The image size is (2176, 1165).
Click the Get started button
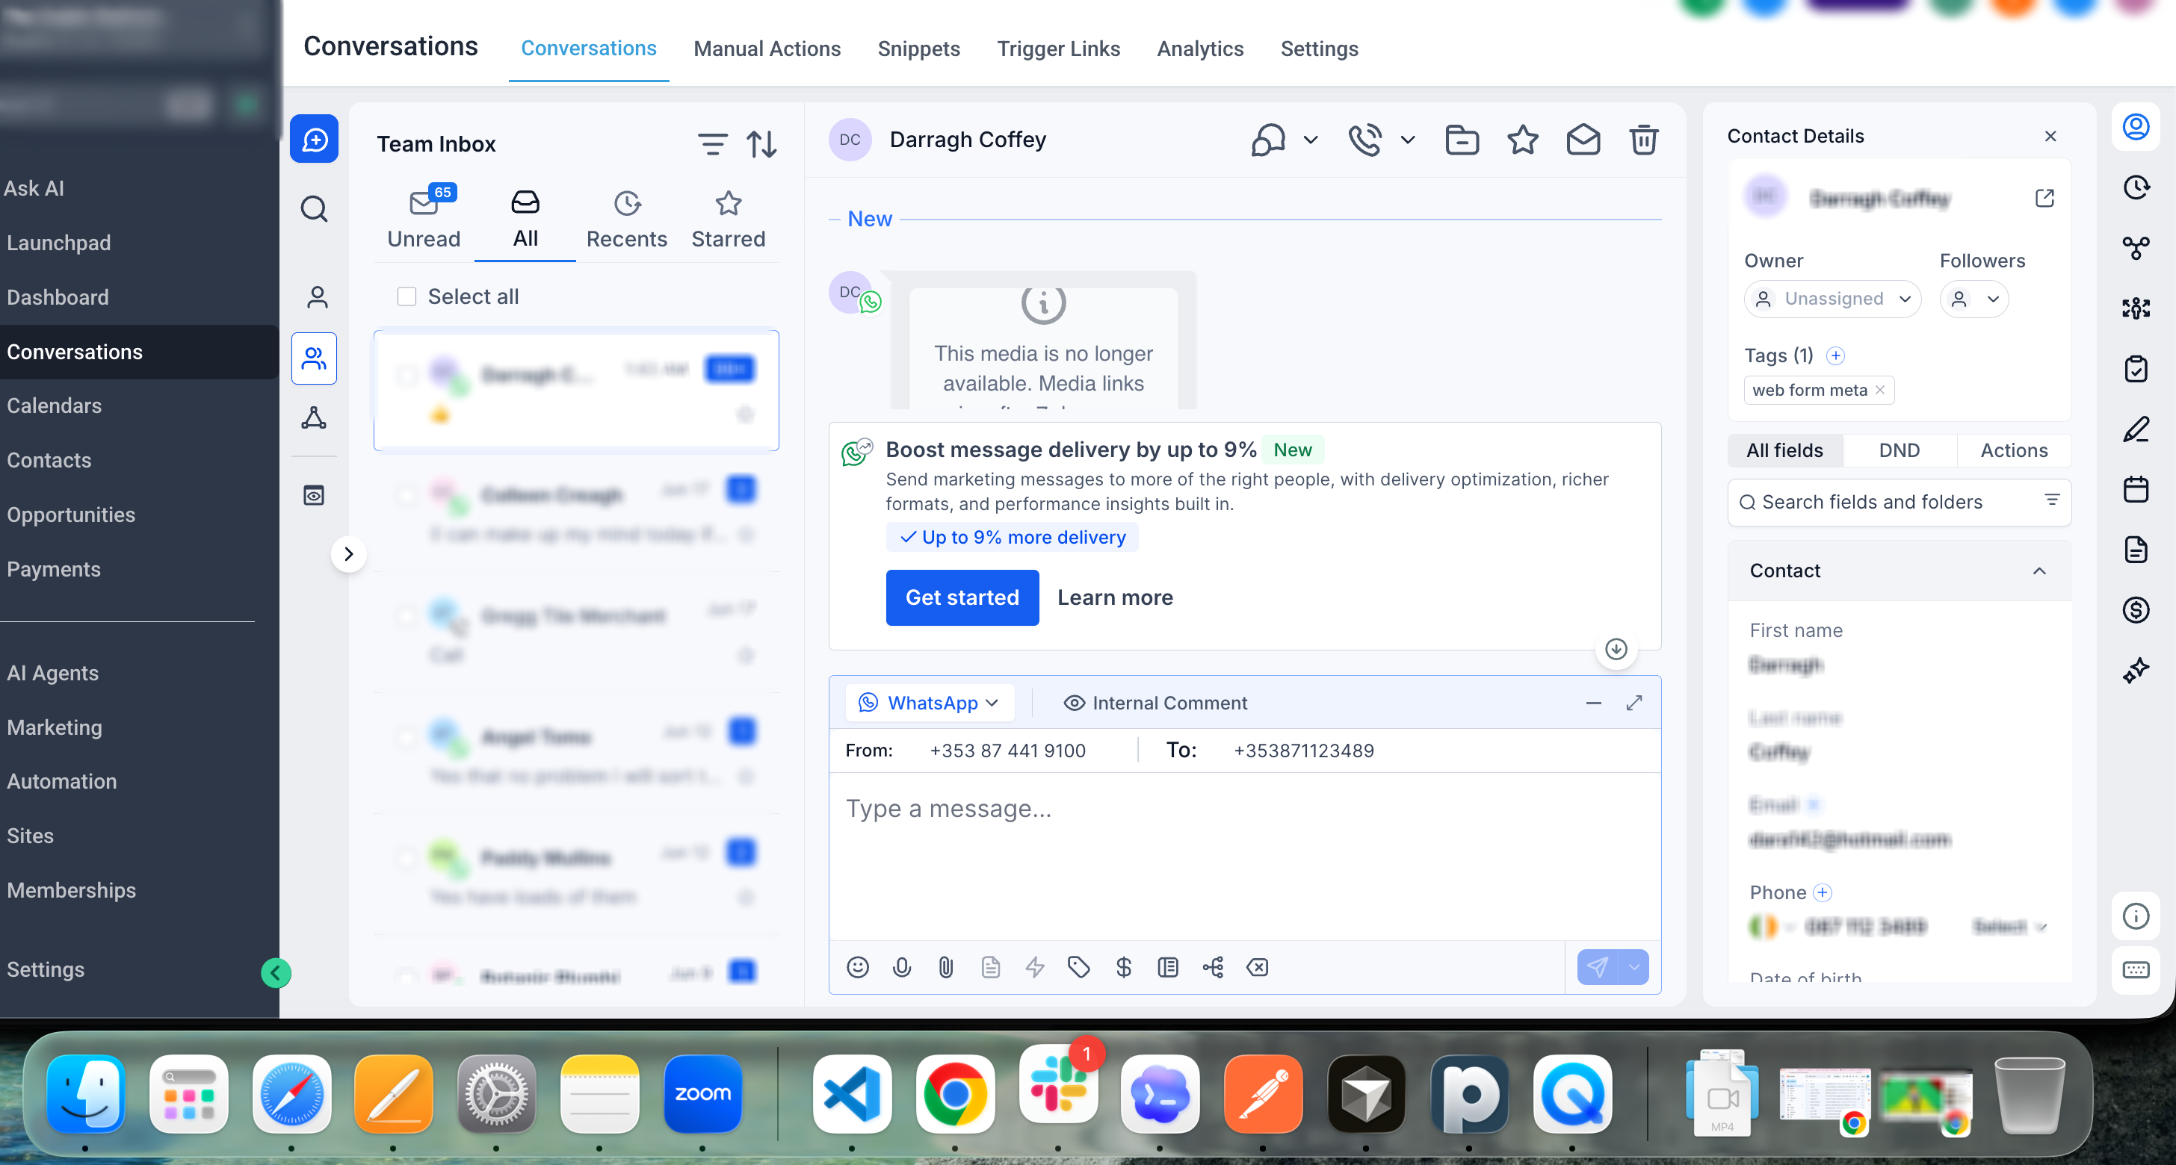pos(962,598)
